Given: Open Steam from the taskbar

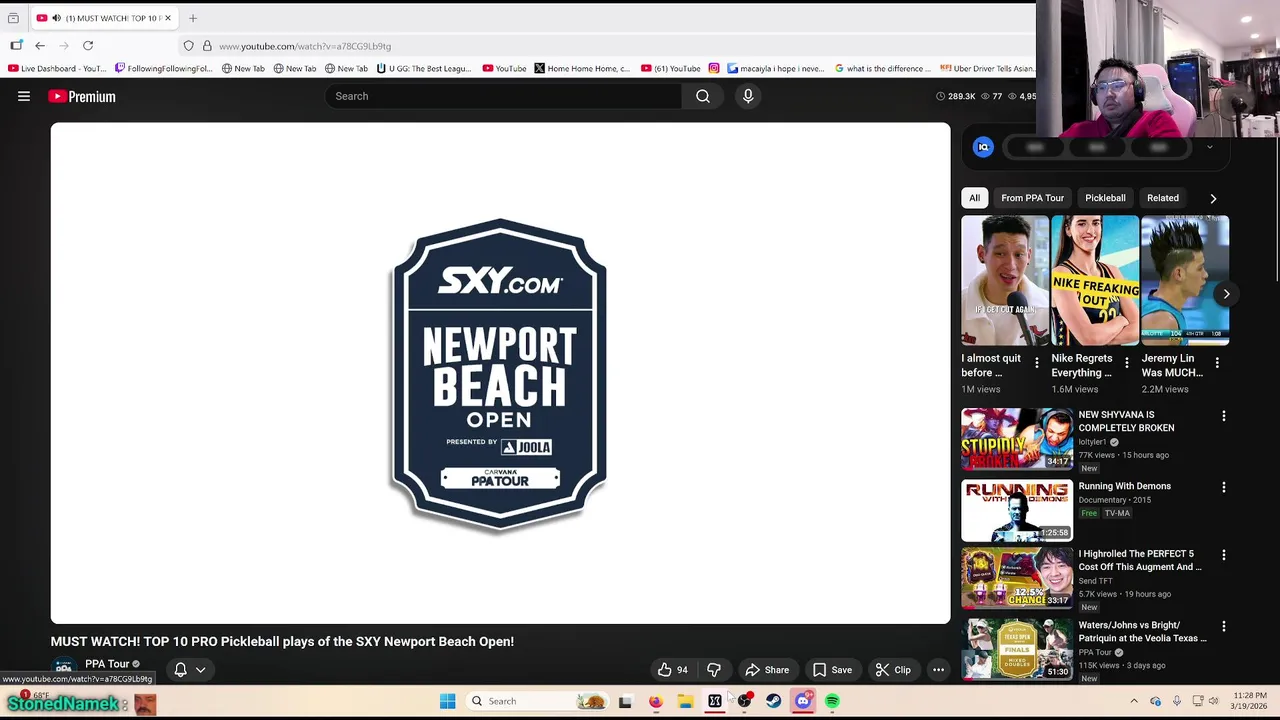Looking at the screenshot, I should 773,701.
